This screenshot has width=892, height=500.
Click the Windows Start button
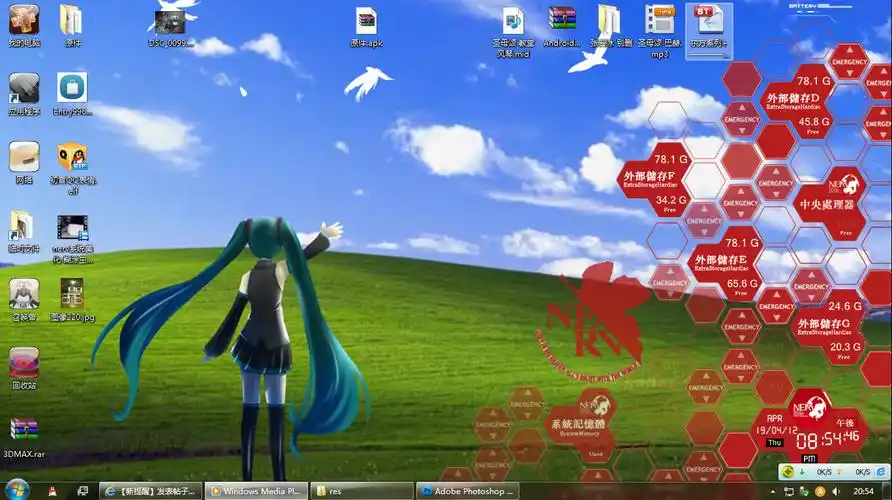tap(18, 490)
